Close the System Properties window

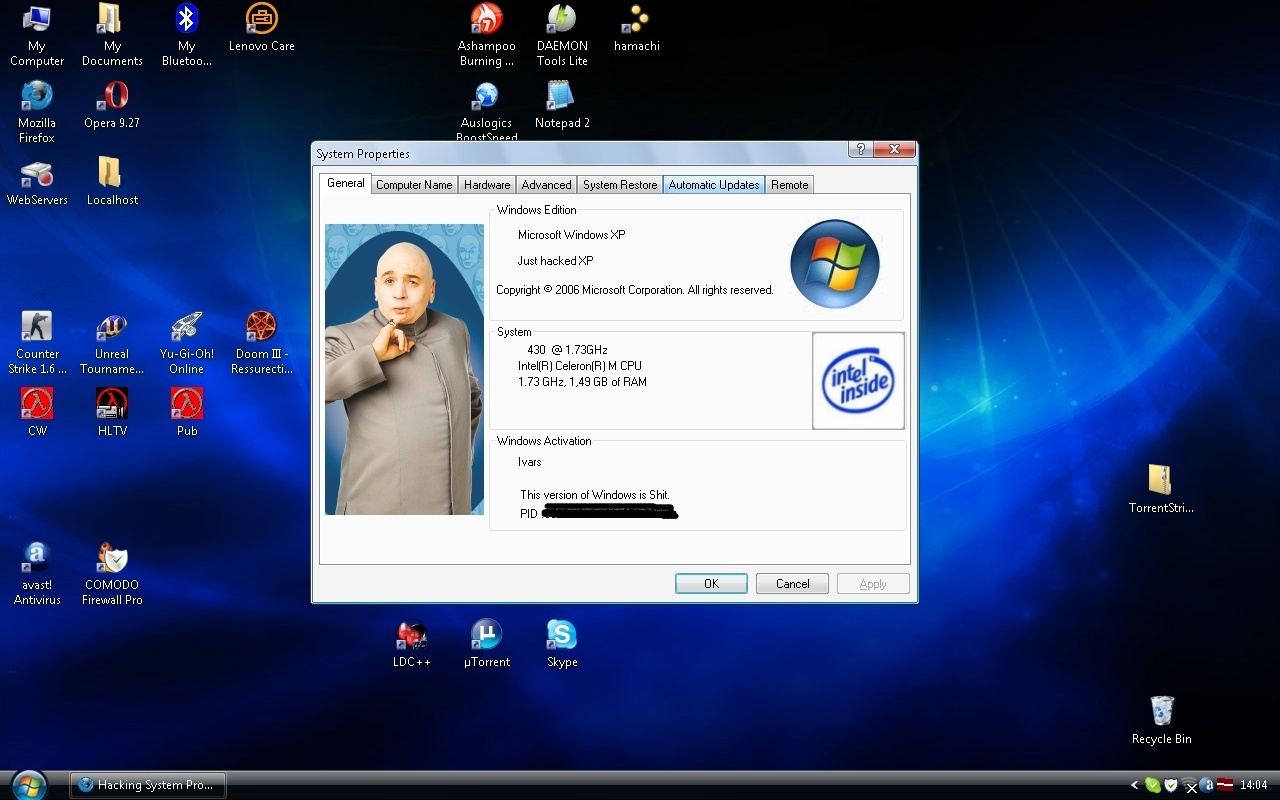[894, 149]
